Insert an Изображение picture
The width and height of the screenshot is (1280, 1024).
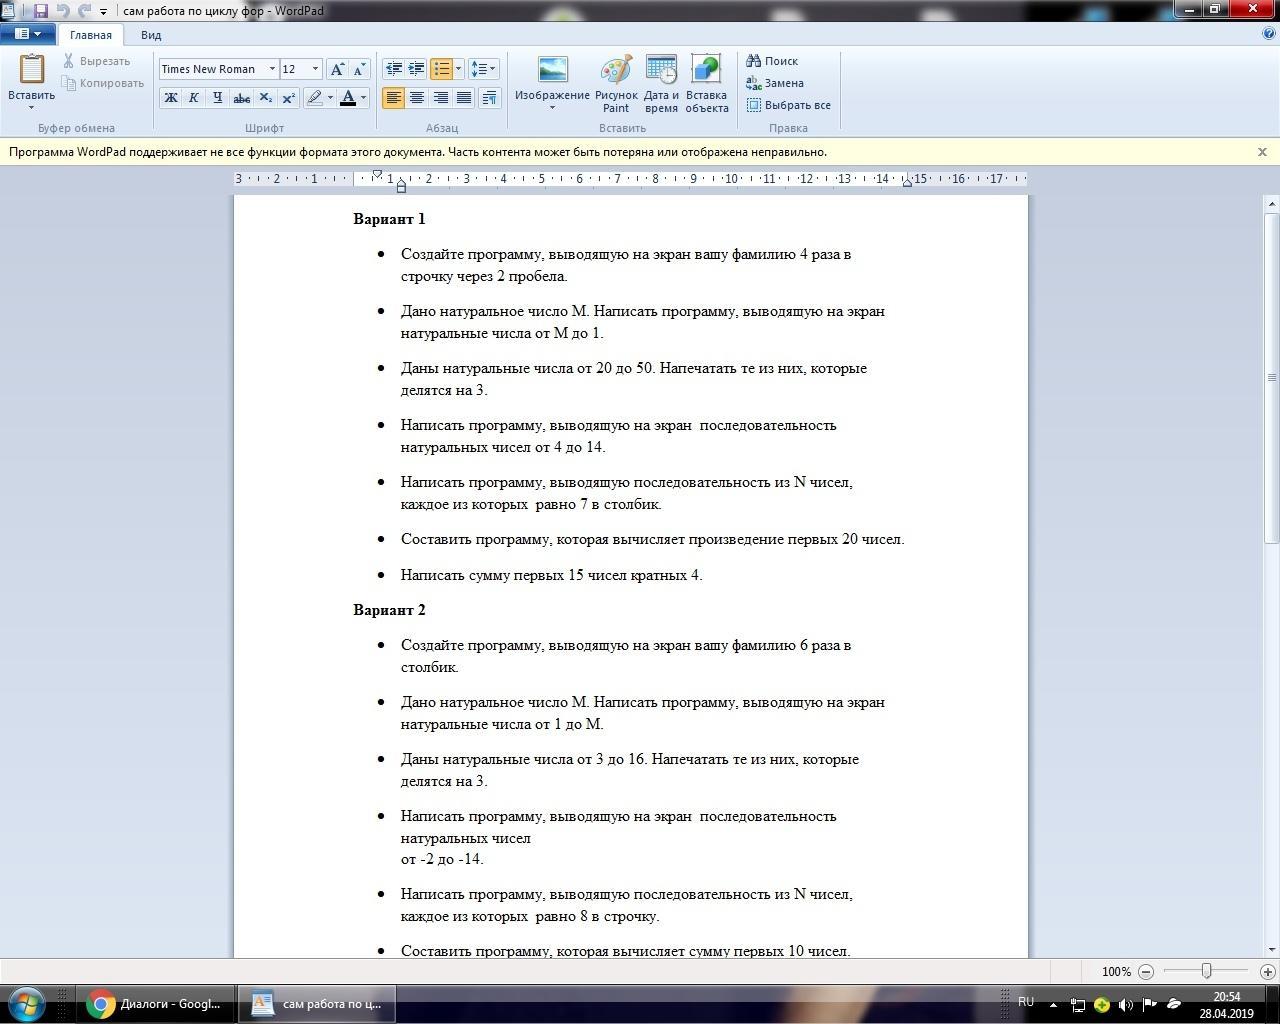(x=552, y=71)
